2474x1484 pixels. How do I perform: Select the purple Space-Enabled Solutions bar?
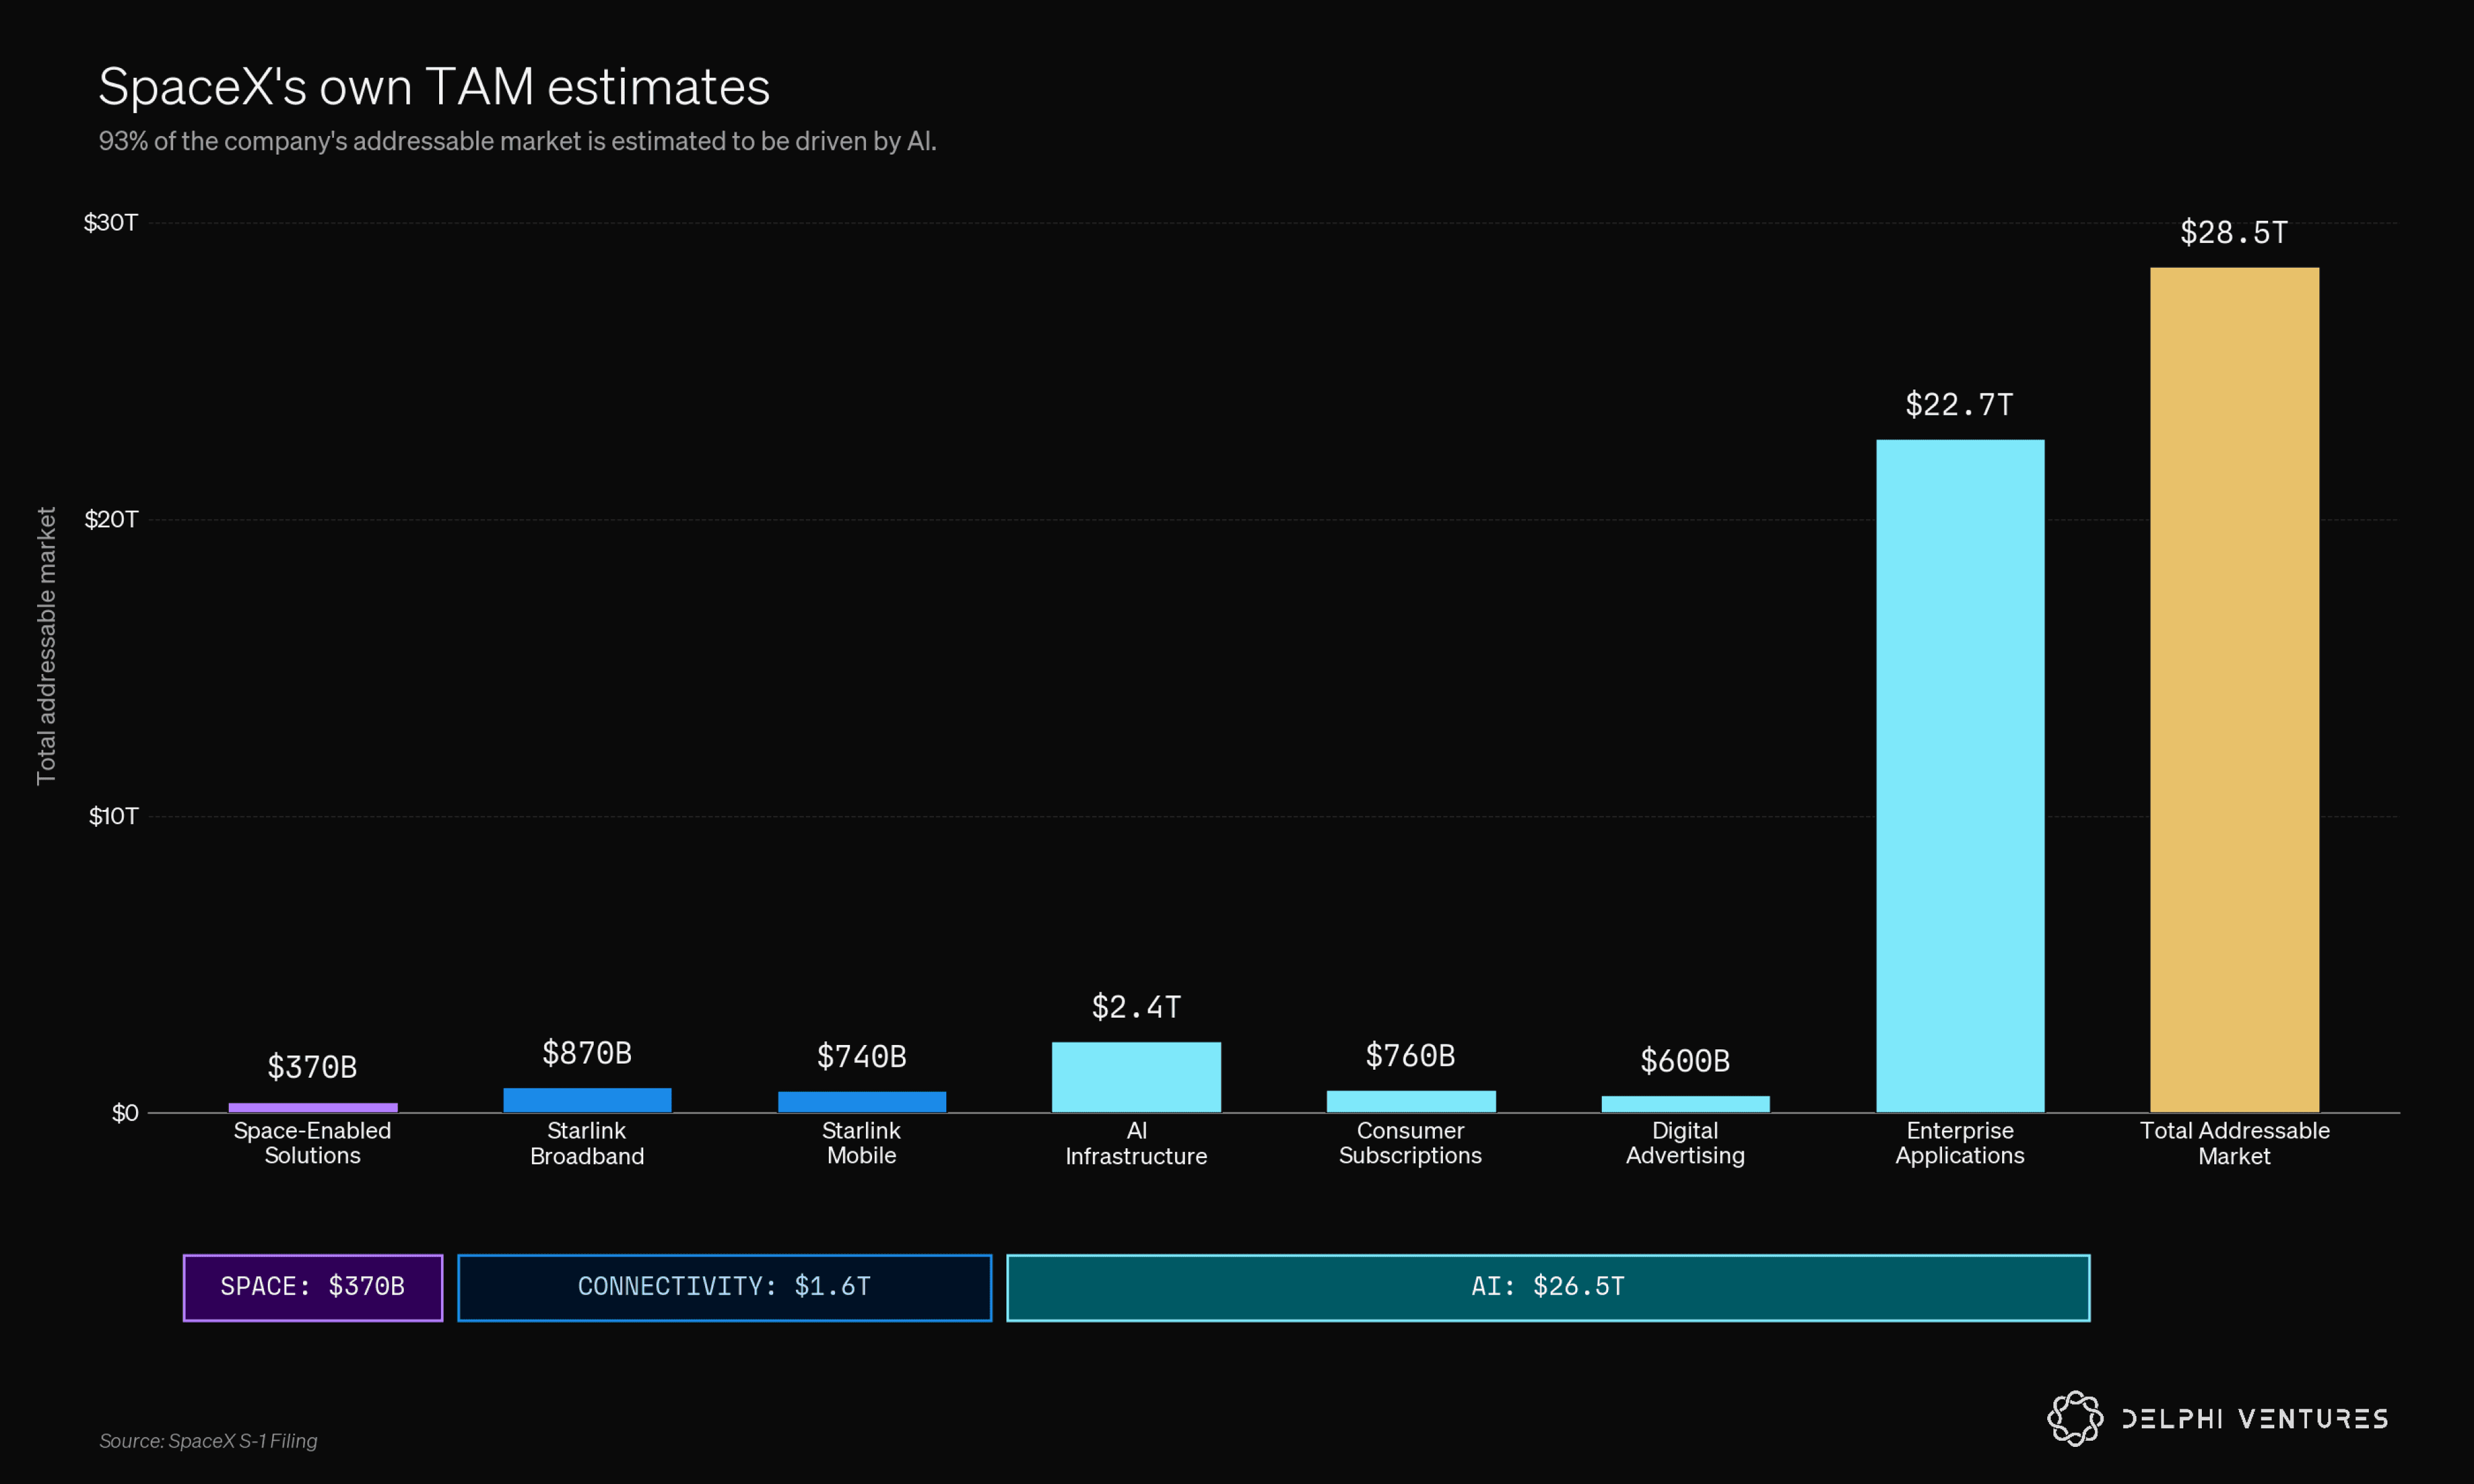(313, 1107)
